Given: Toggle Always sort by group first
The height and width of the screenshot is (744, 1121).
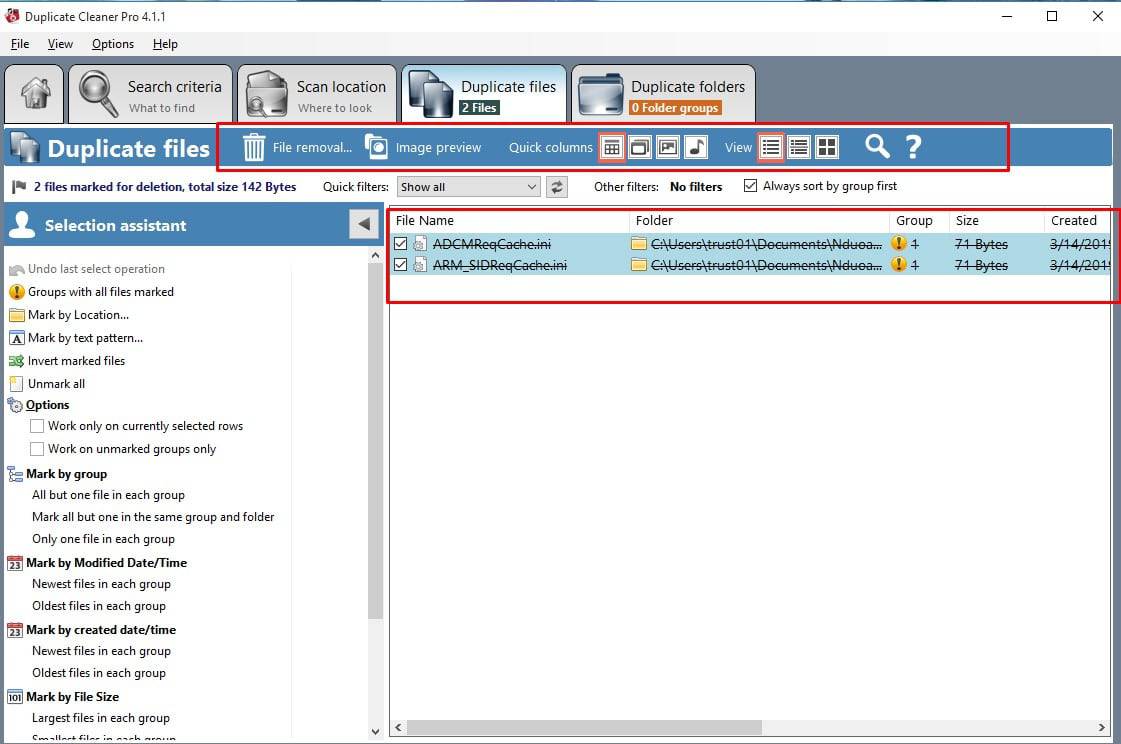Looking at the screenshot, I should pyautogui.click(x=751, y=186).
